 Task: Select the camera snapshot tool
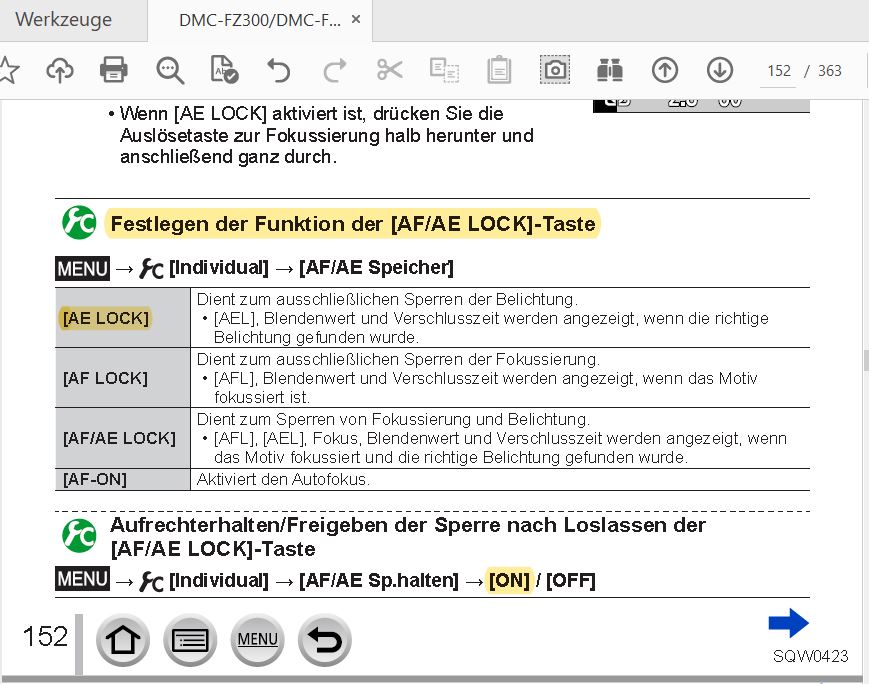(x=555, y=70)
